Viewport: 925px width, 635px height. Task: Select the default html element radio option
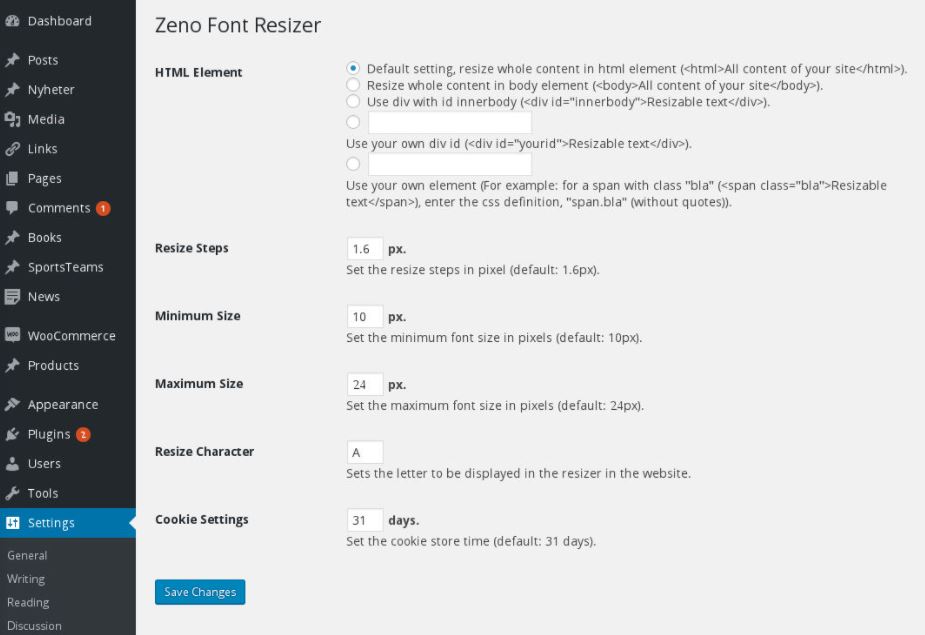click(353, 68)
